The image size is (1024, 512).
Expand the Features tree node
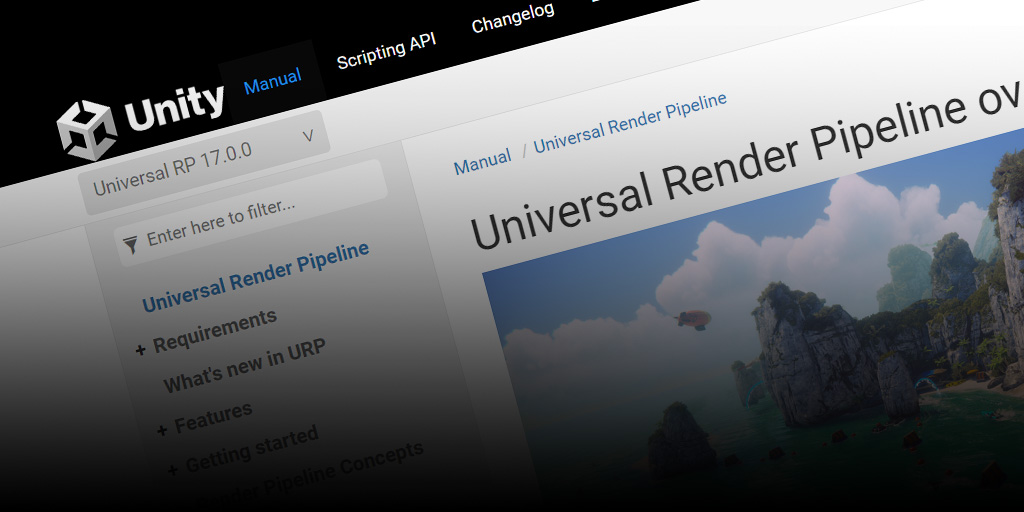pos(162,430)
